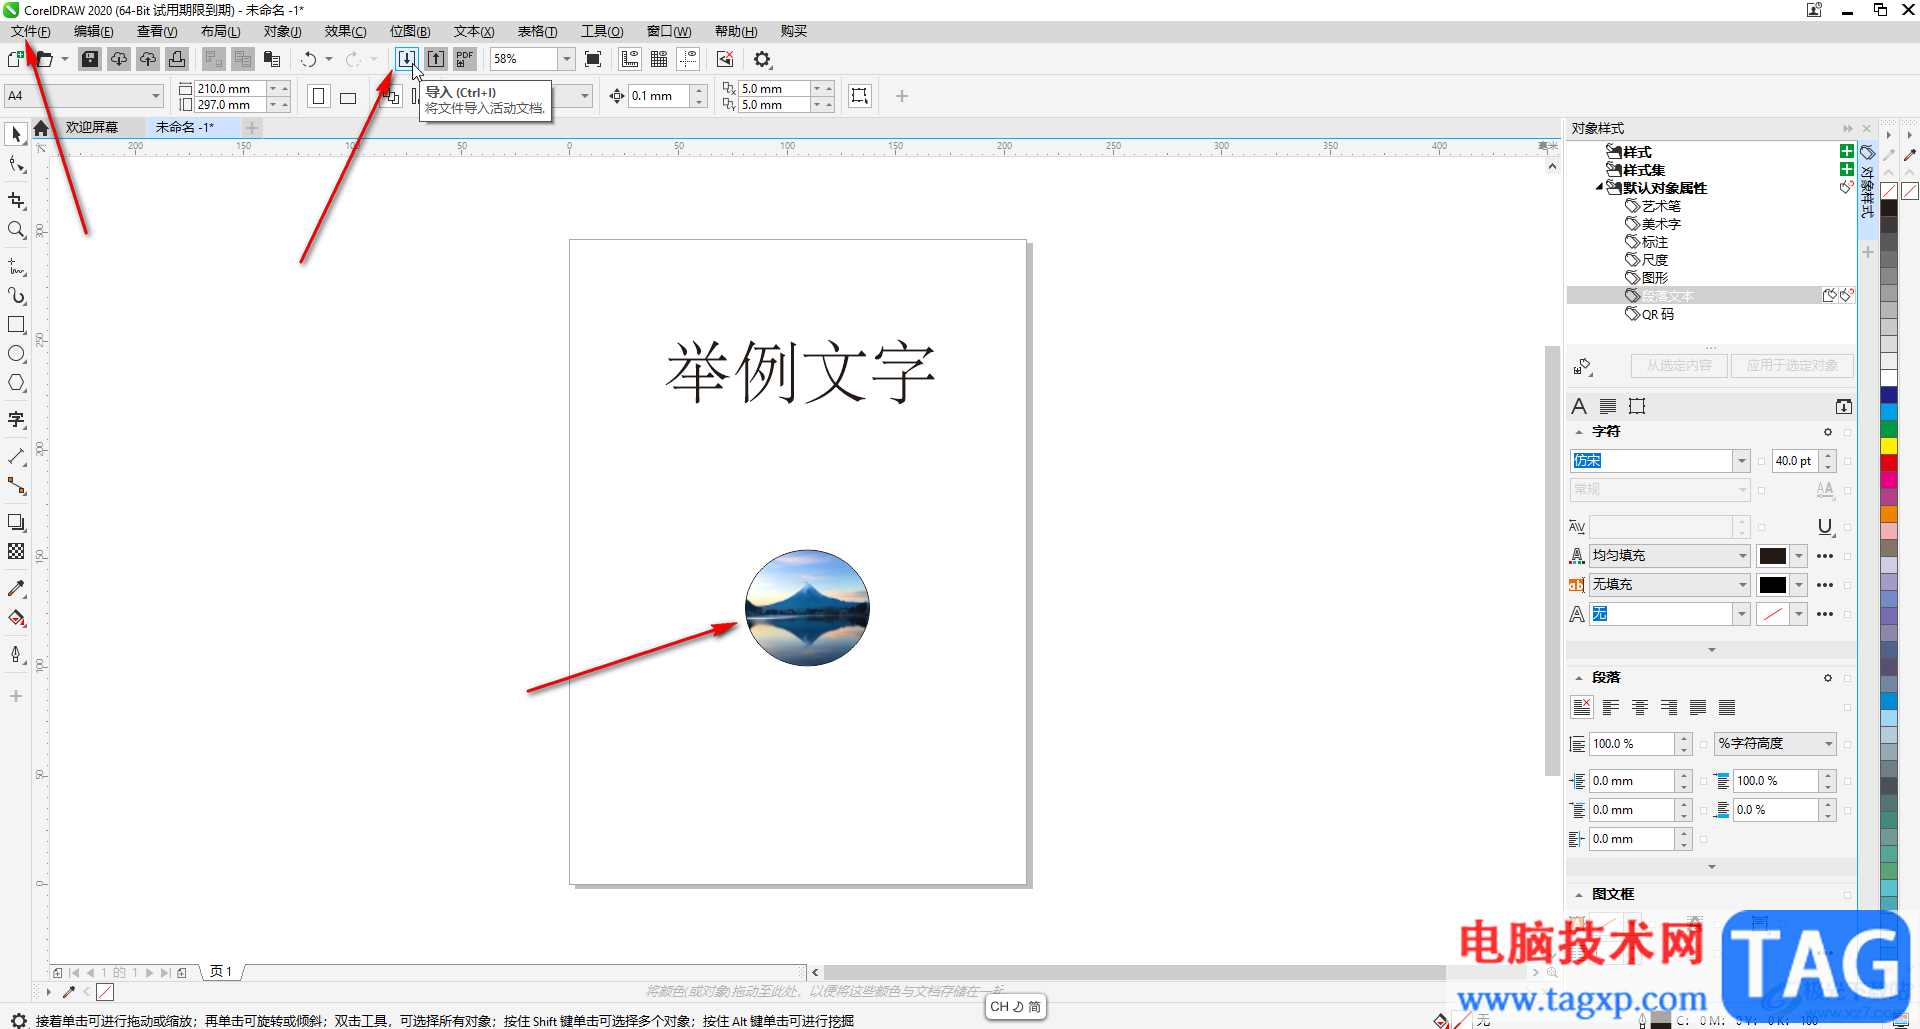
Task: Pick the red swatch in color palette
Action: (1889, 462)
